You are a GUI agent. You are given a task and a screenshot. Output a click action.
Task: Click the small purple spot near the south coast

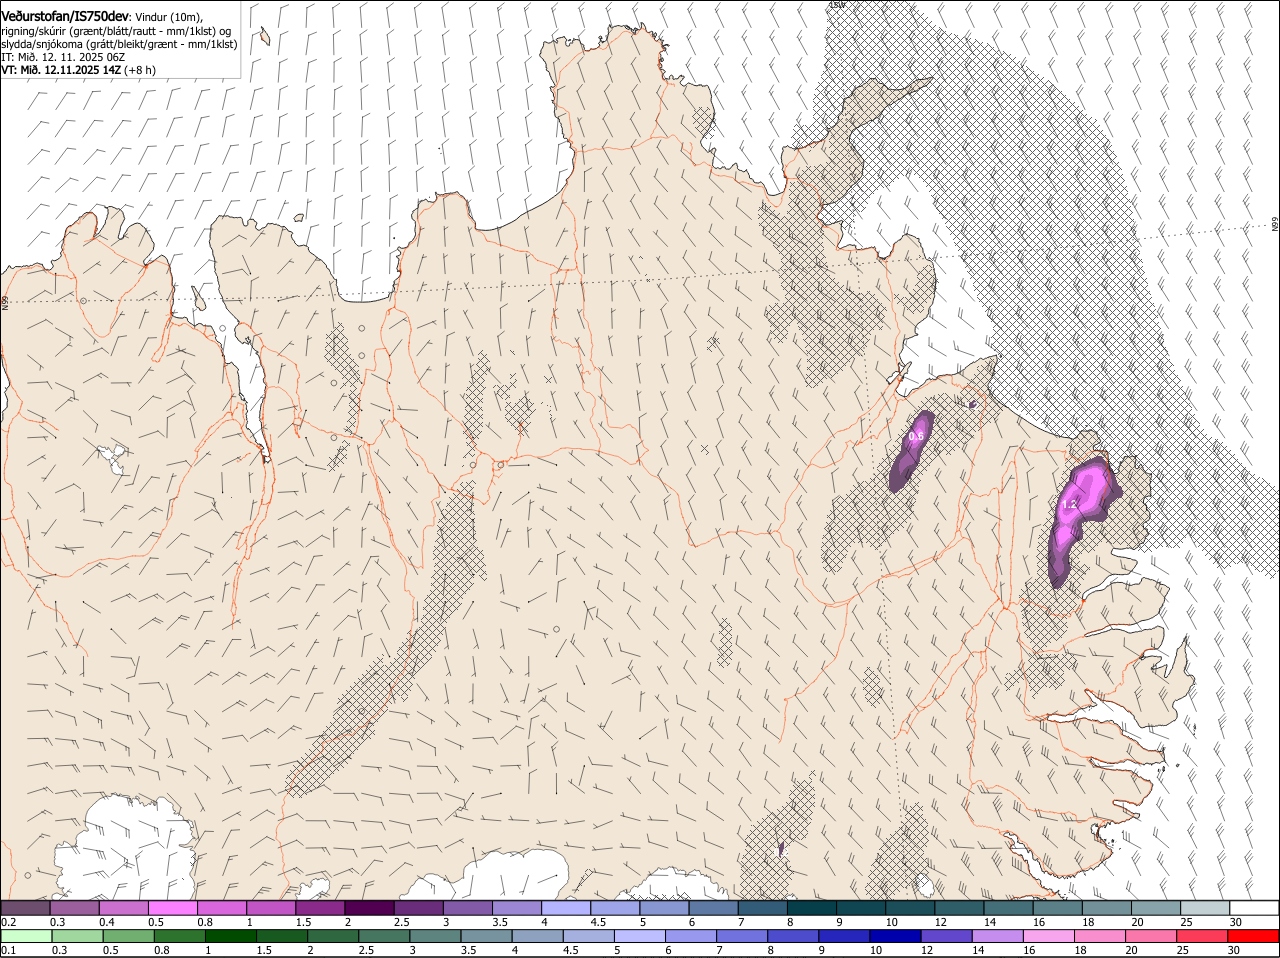click(x=781, y=849)
